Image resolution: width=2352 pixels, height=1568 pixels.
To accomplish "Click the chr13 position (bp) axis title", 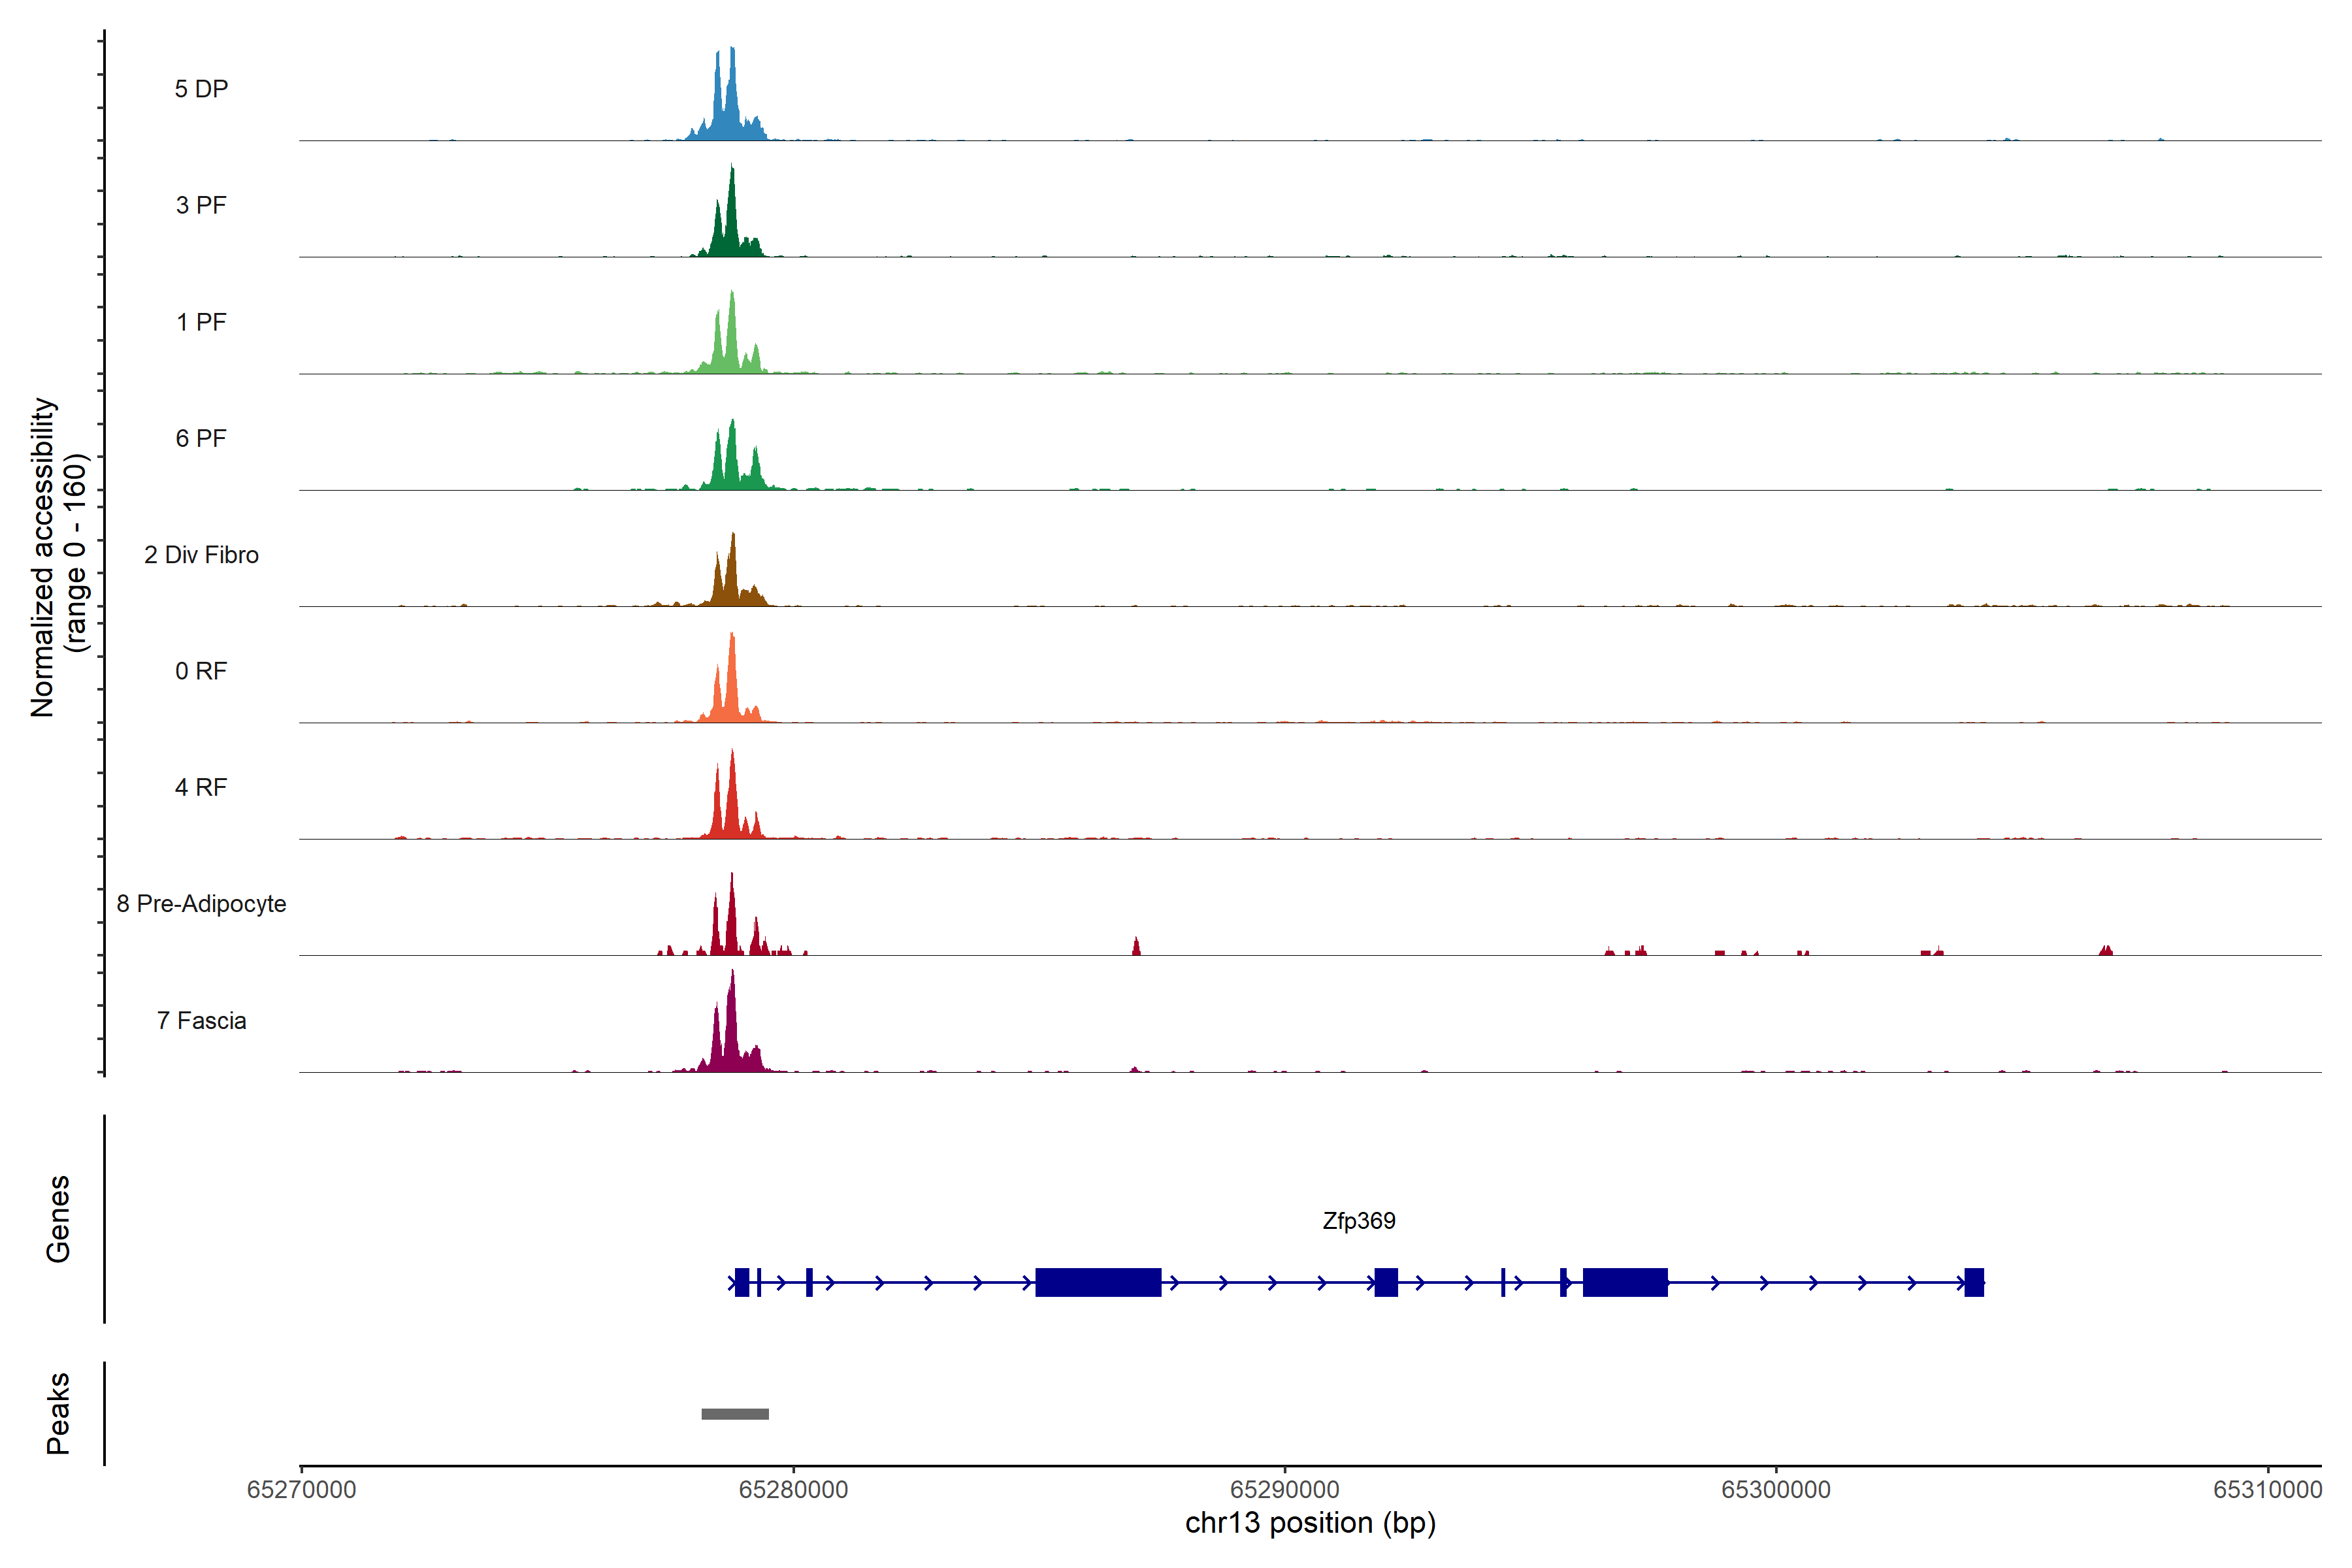I will point(1310,1523).
